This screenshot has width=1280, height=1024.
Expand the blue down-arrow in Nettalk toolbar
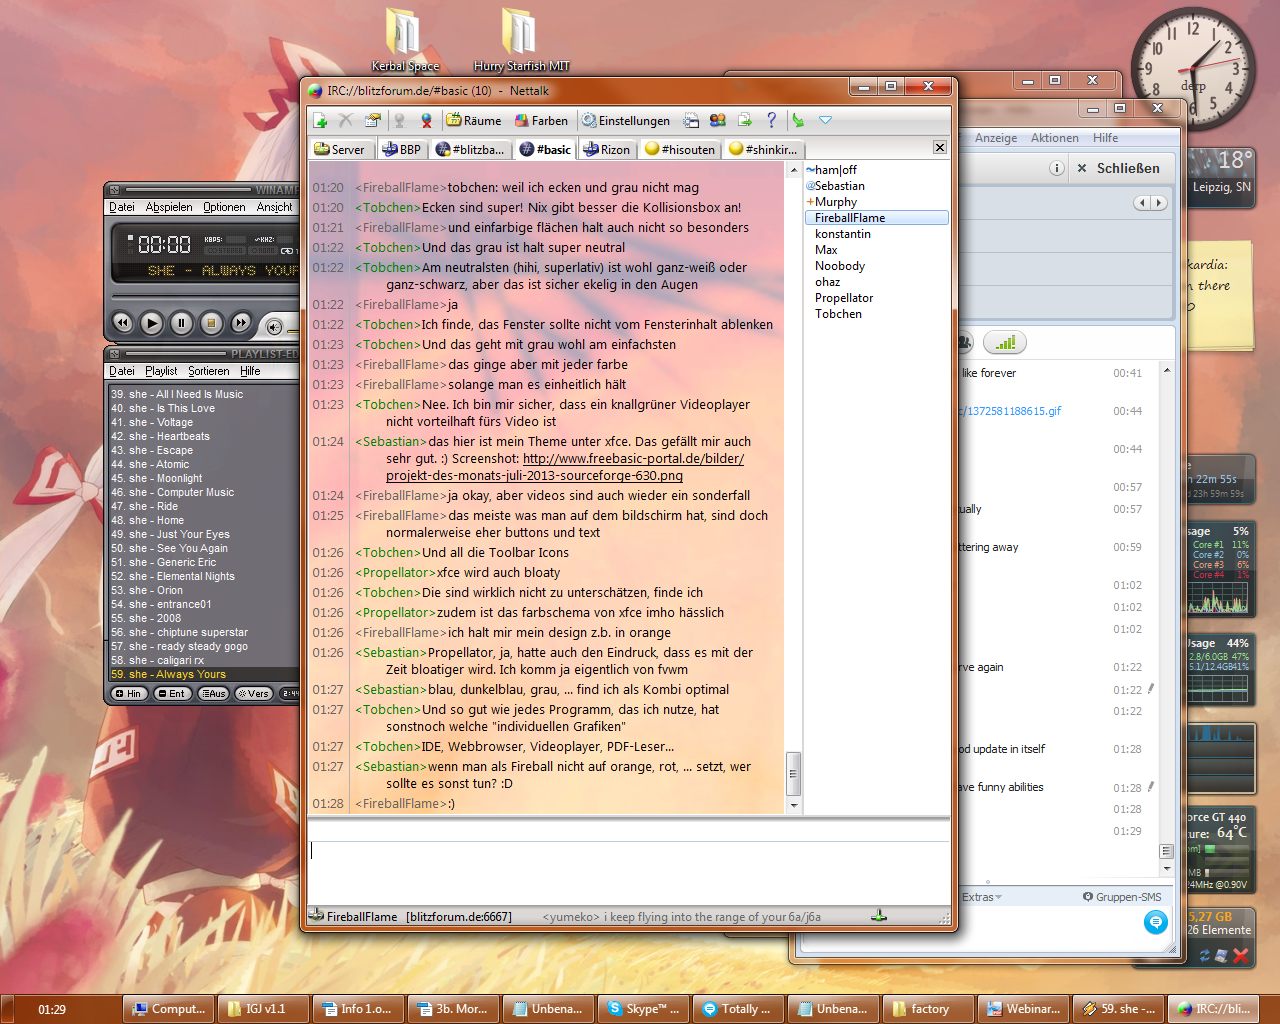coord(825,120)
